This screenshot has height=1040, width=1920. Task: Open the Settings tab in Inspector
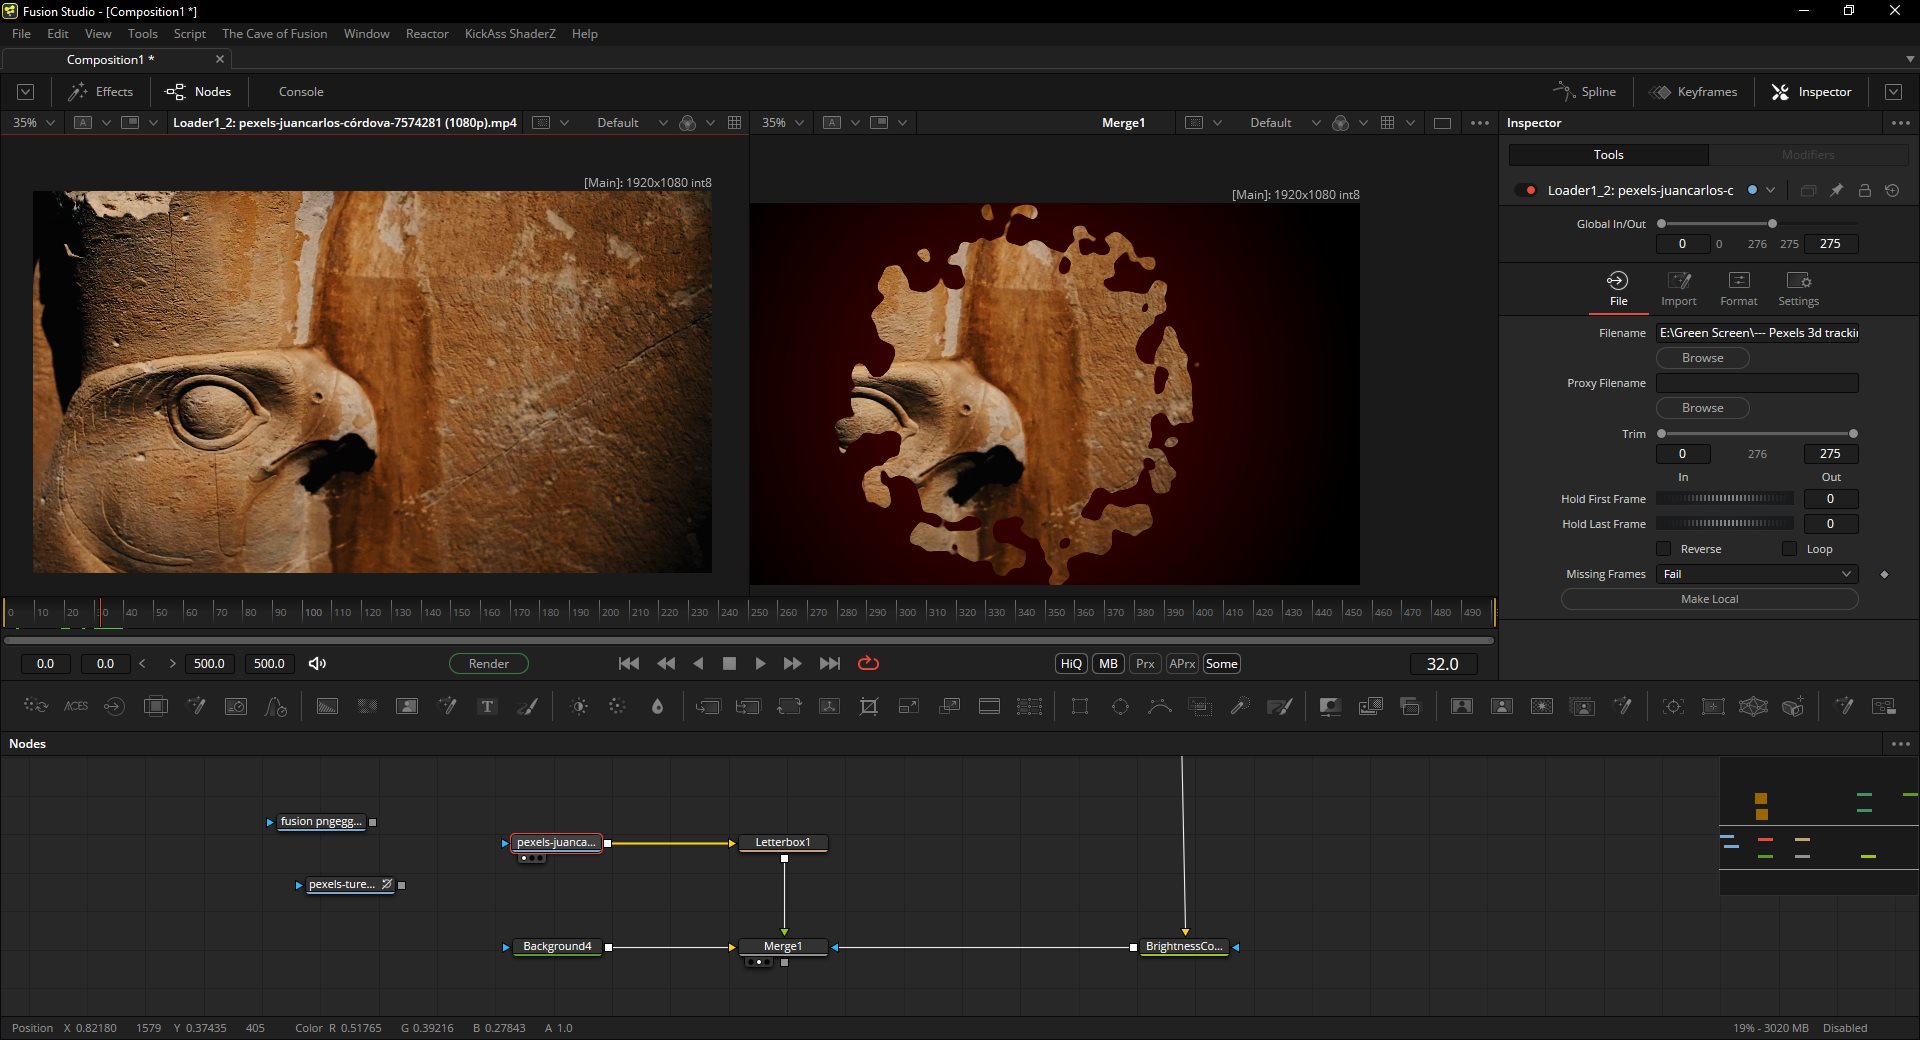[x=1798, y=288]
